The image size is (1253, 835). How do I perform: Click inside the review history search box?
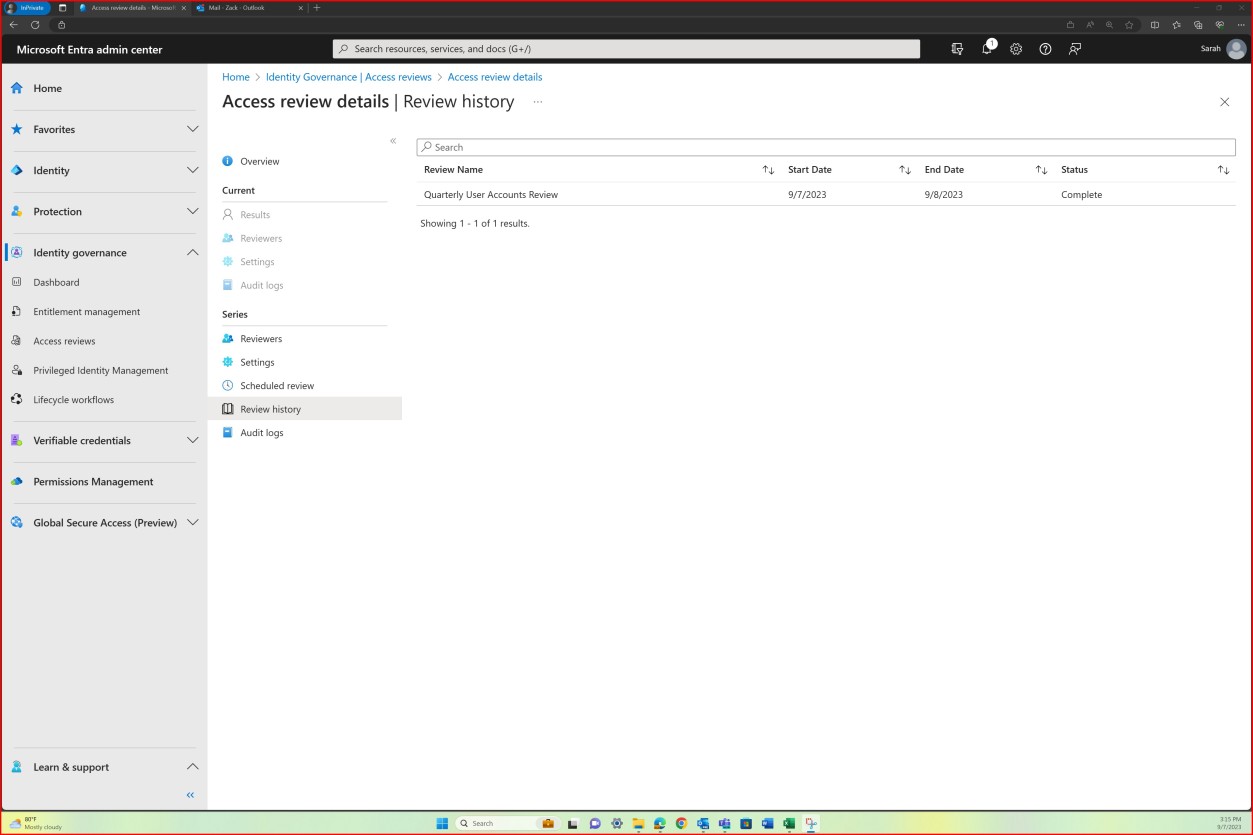tap(827, 147)
